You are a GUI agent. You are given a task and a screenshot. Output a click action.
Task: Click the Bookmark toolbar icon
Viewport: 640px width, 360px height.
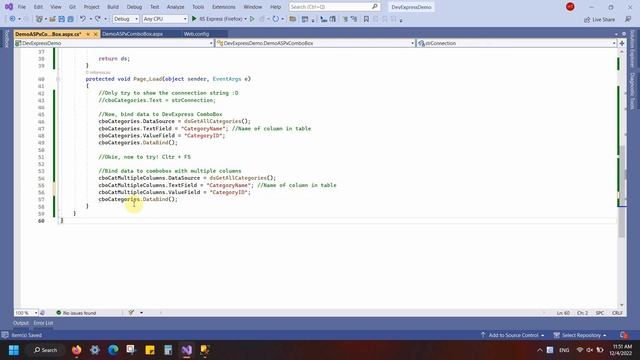point(366,19)
